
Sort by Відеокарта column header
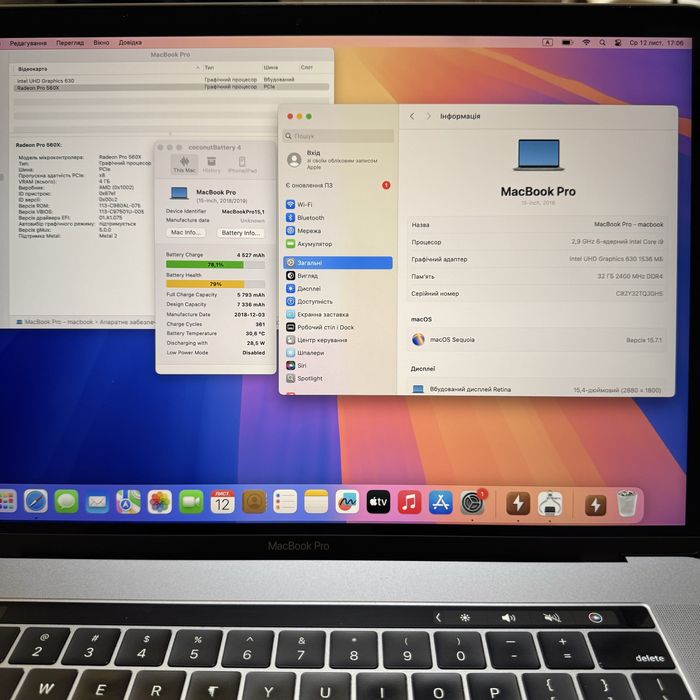click(108, 68)
